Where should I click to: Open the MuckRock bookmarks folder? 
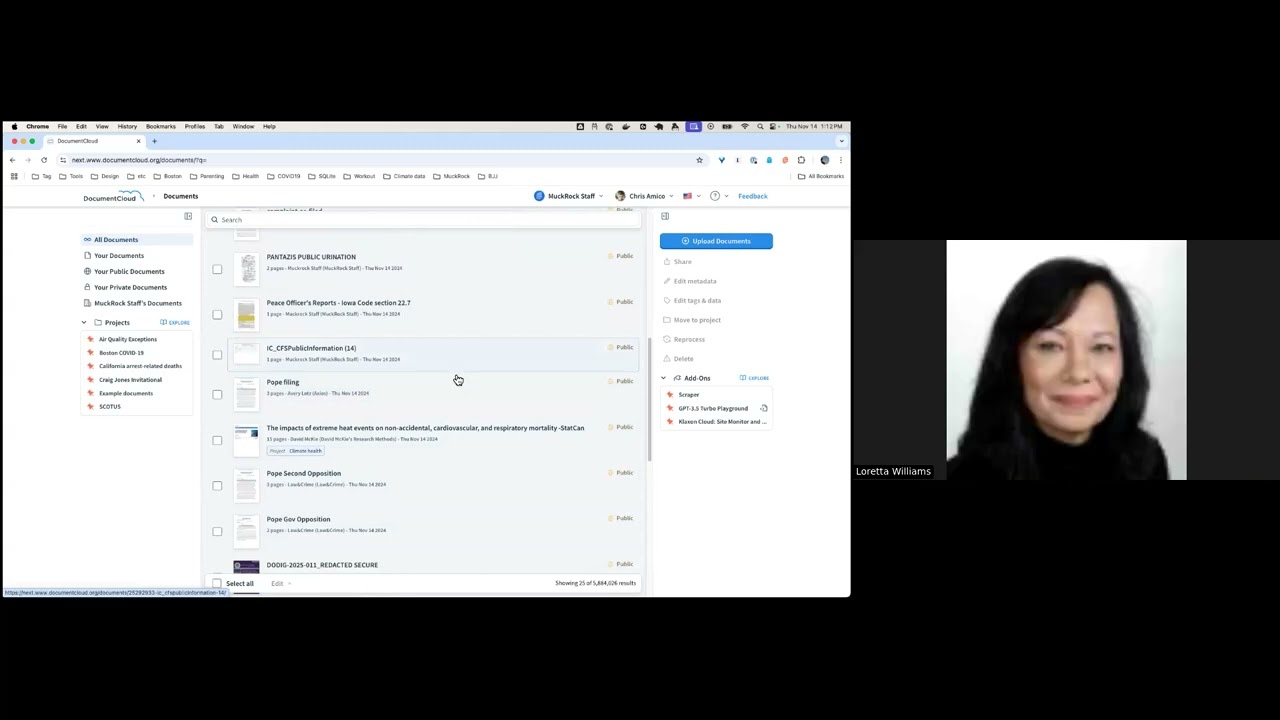coord(452,176)
